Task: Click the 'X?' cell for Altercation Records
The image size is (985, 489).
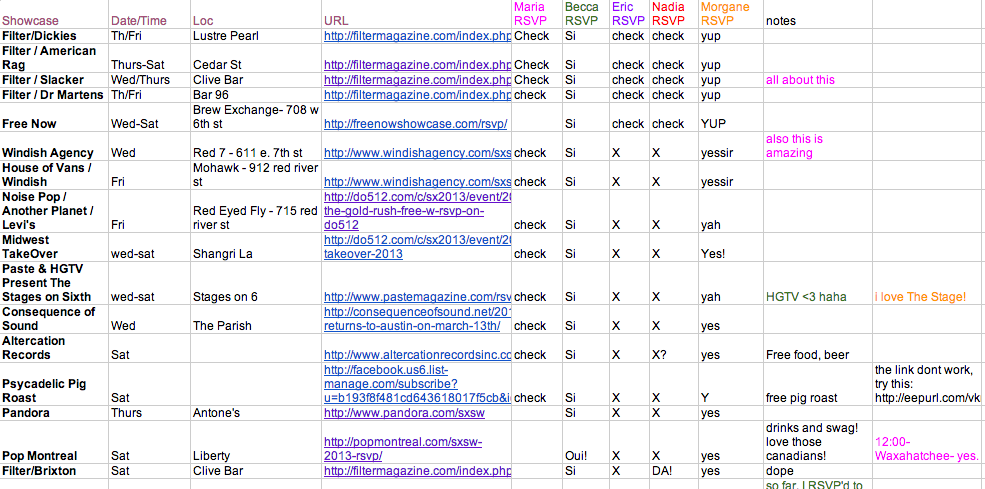Action: [x=659, y=355]
